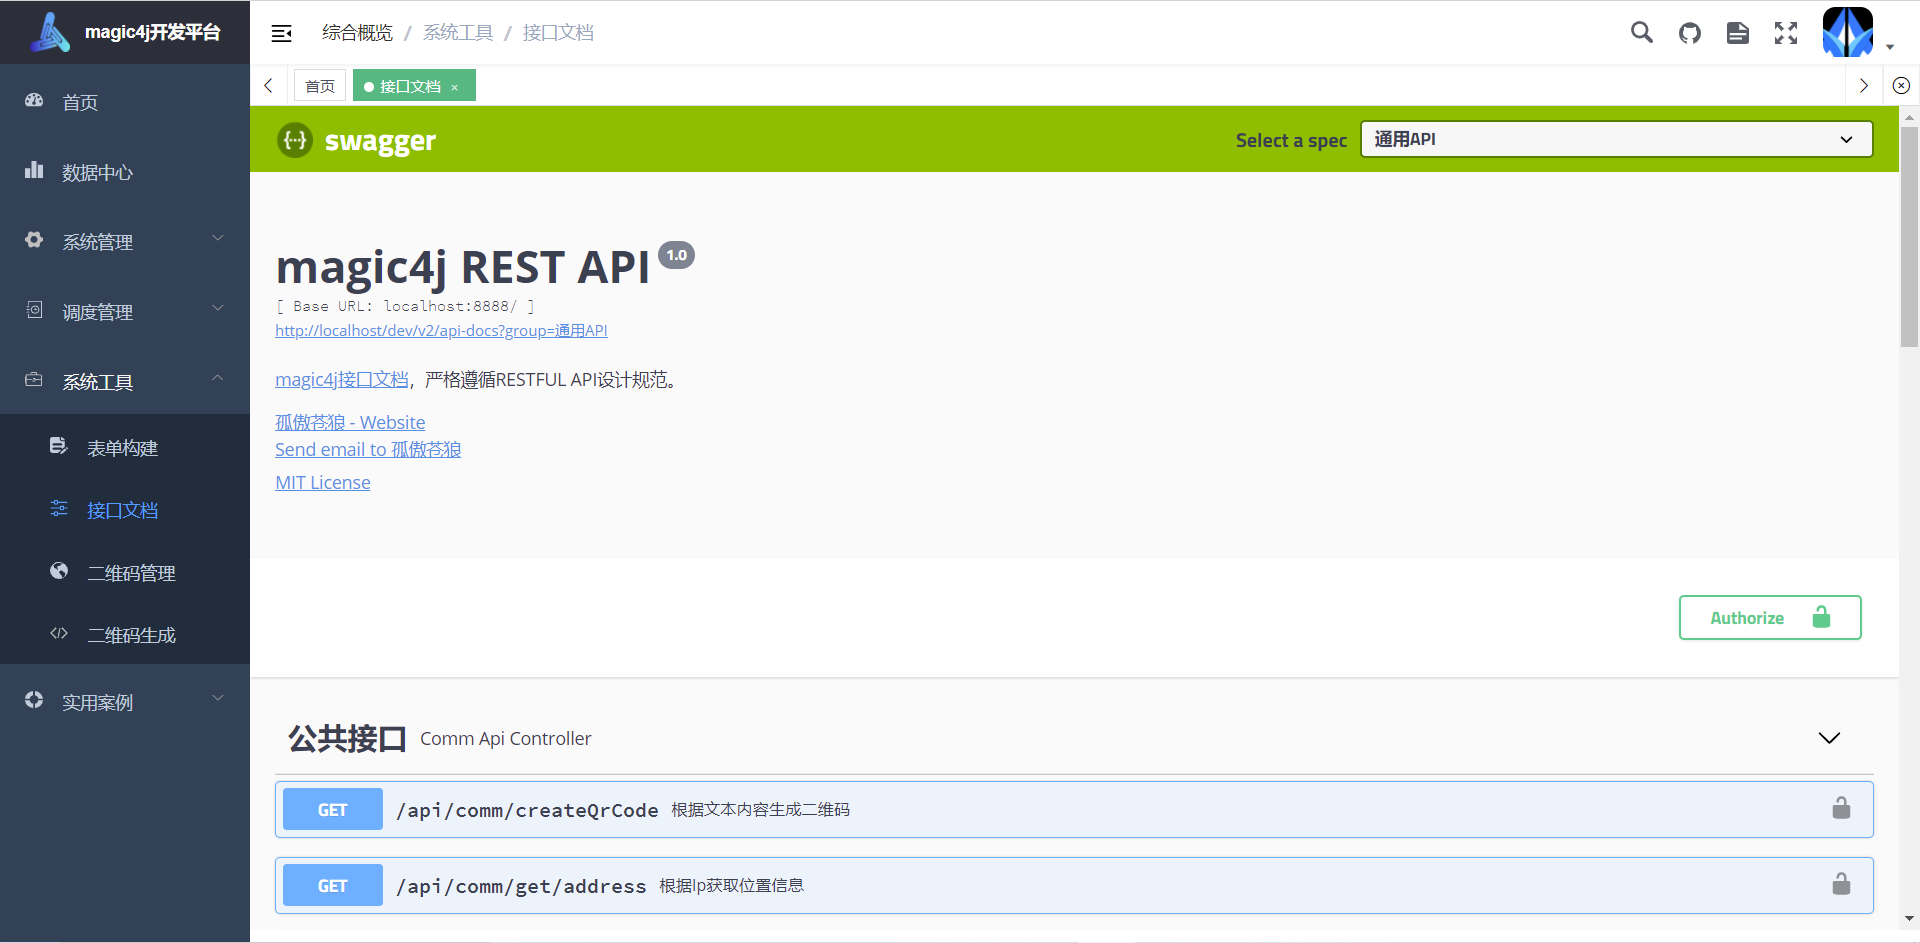This screenshot has height=943, width=1920.
Task: Open the magic4j接口文档 link
Action: 342,380
